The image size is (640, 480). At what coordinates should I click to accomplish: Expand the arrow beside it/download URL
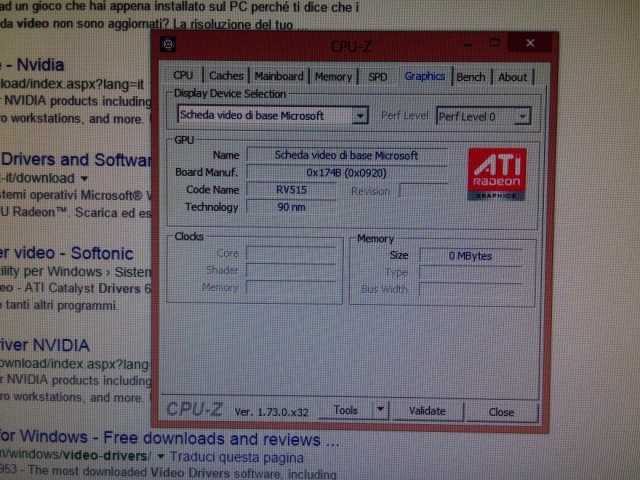pos(84,178)
